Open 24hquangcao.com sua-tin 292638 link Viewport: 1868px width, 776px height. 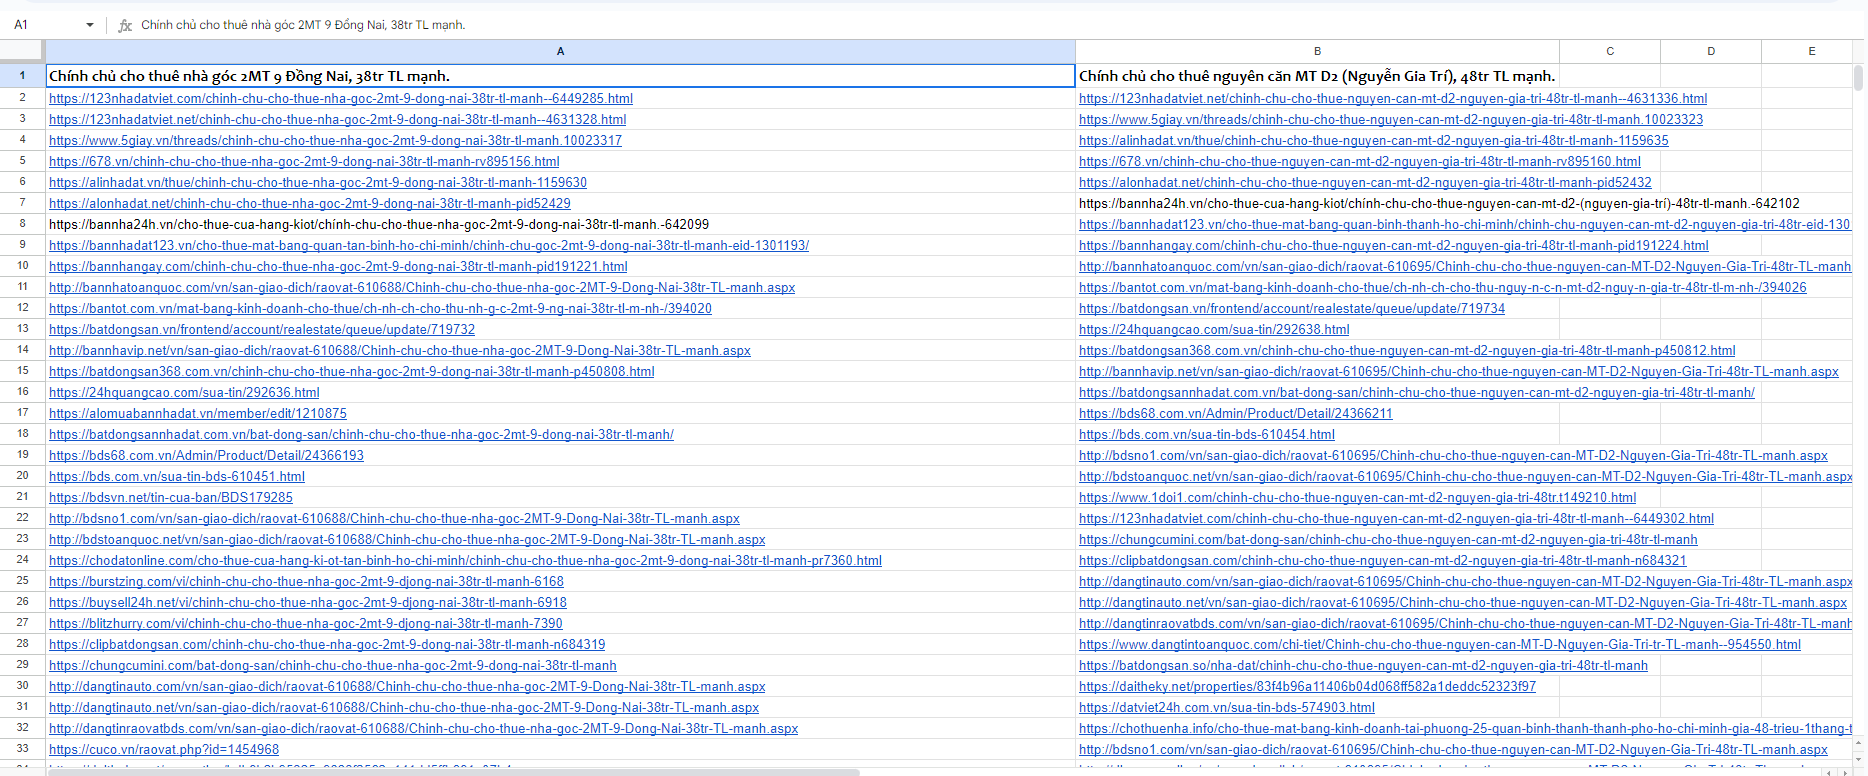[1214, 329]
